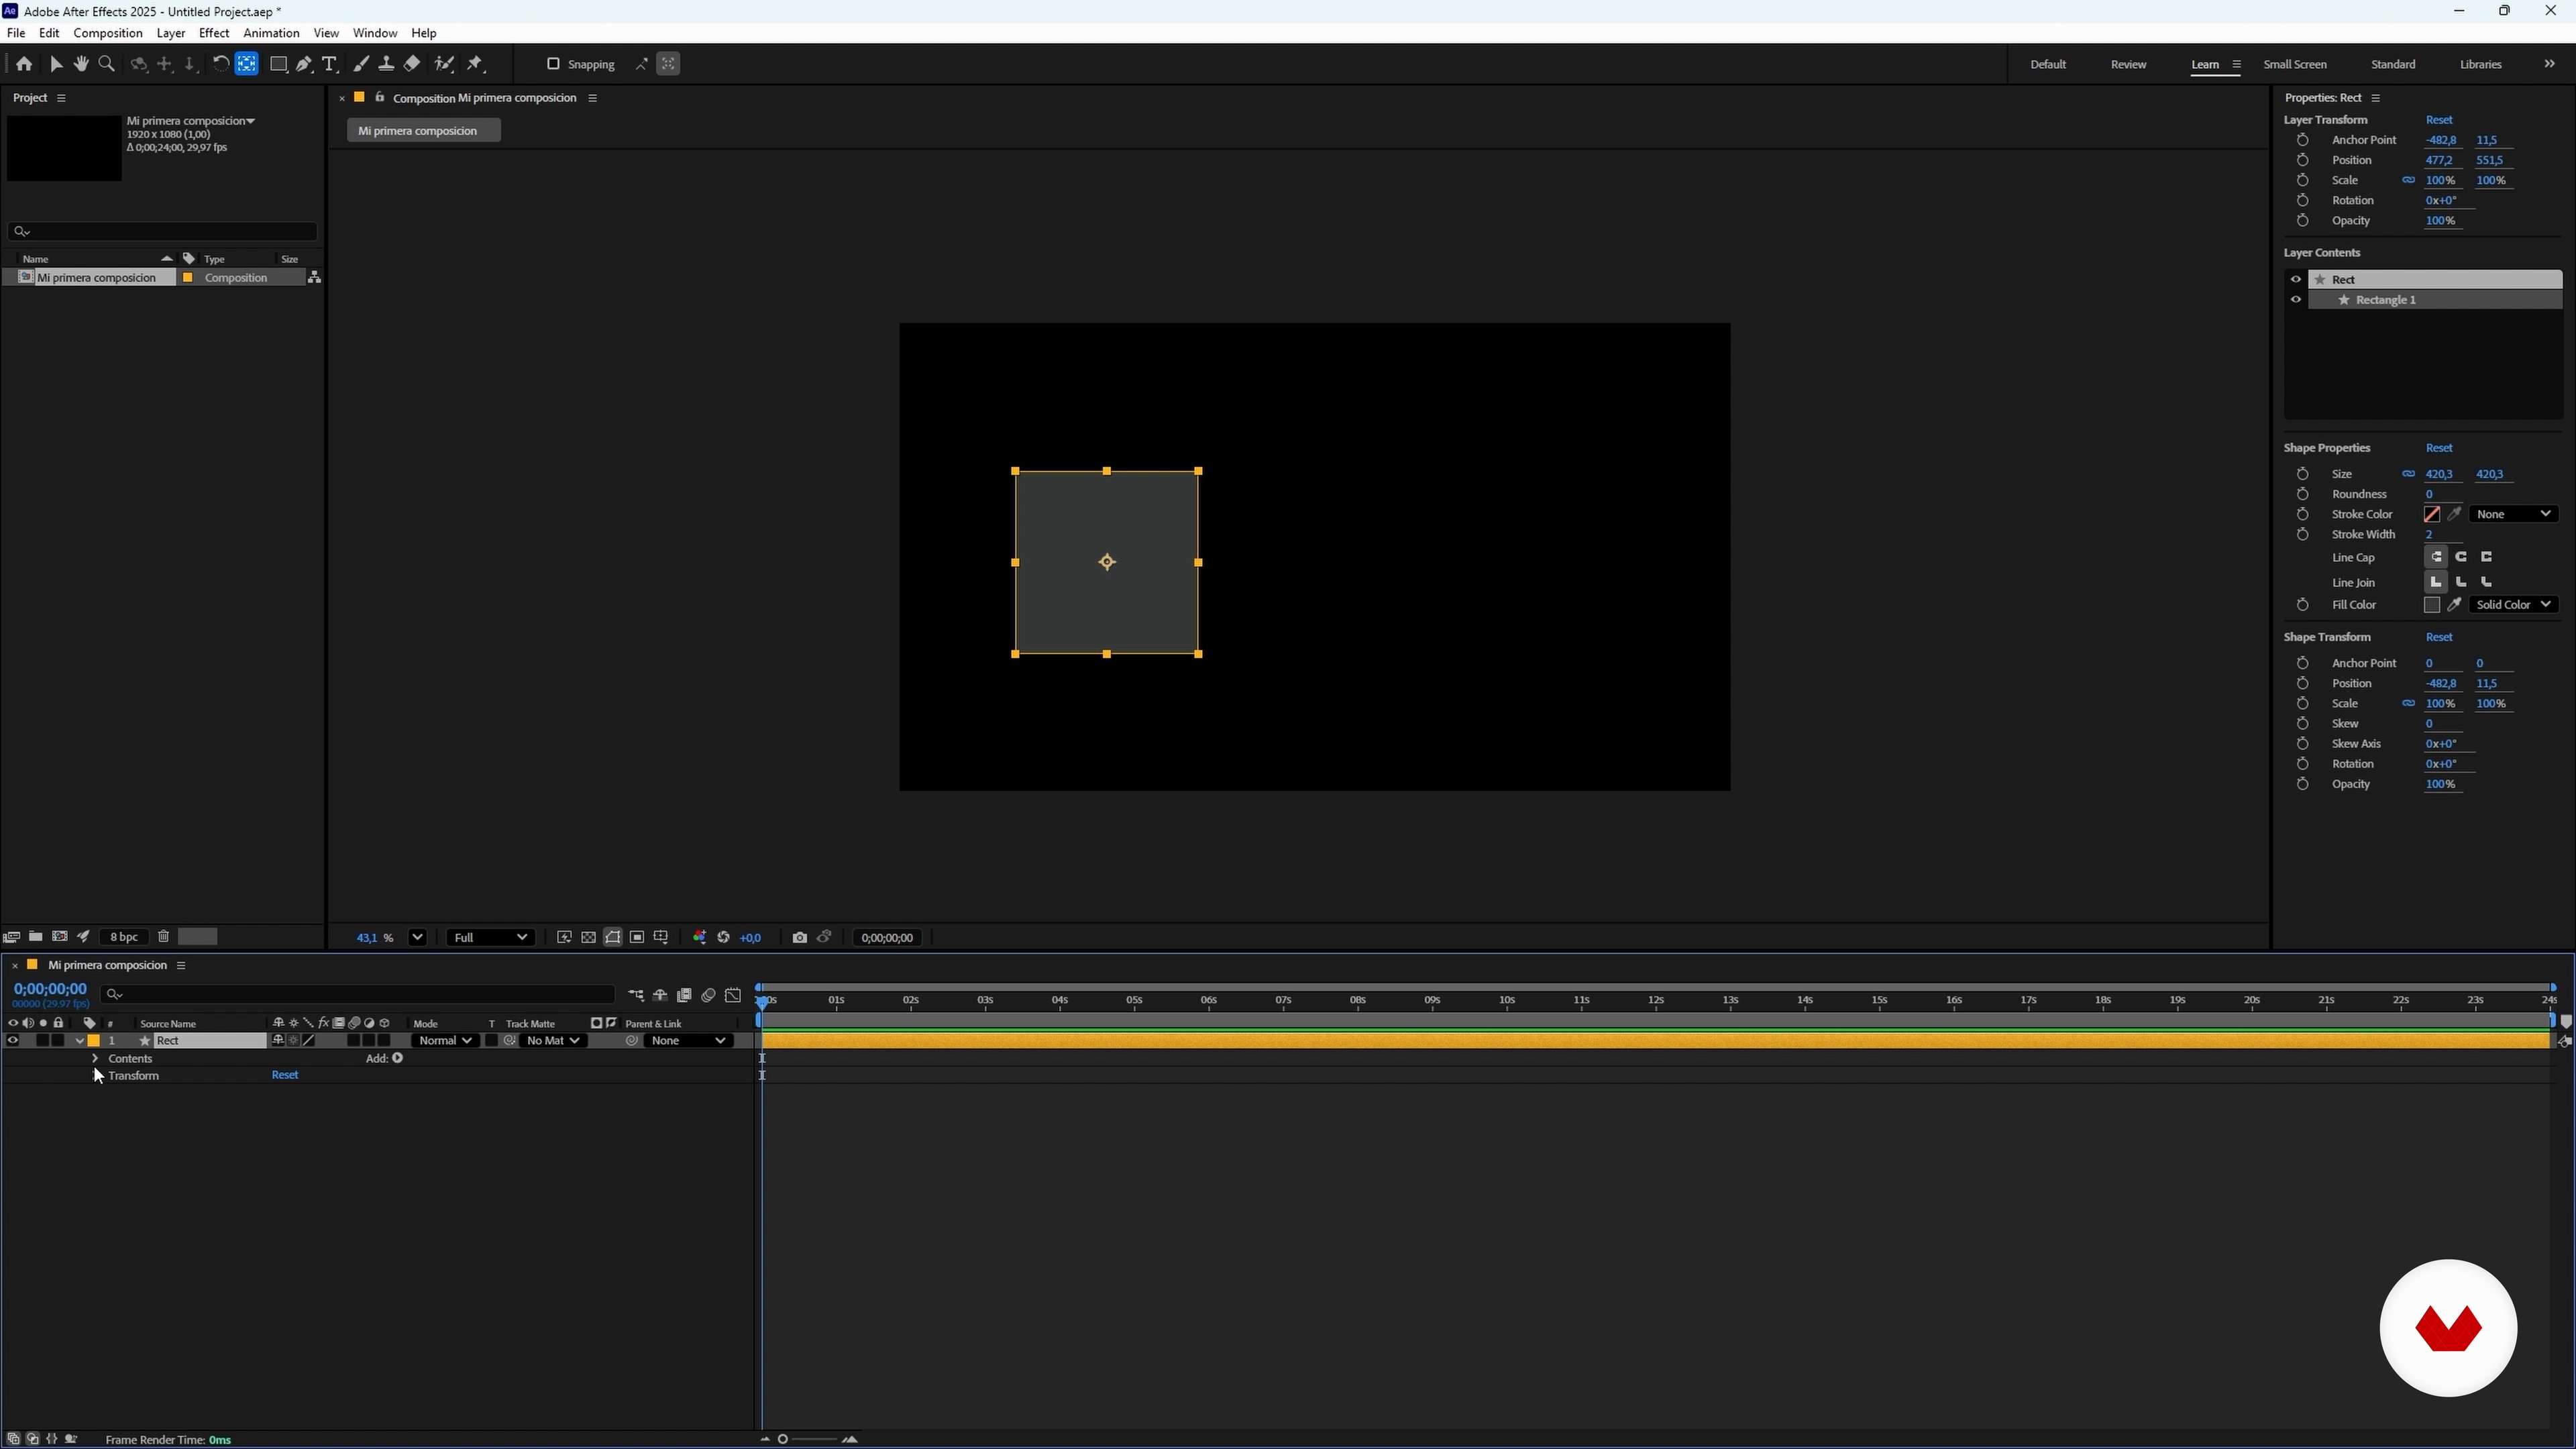Select the Zoom tool
Screen dimensions: 2576x1449
pyautogui.click(x=107, y=64)
